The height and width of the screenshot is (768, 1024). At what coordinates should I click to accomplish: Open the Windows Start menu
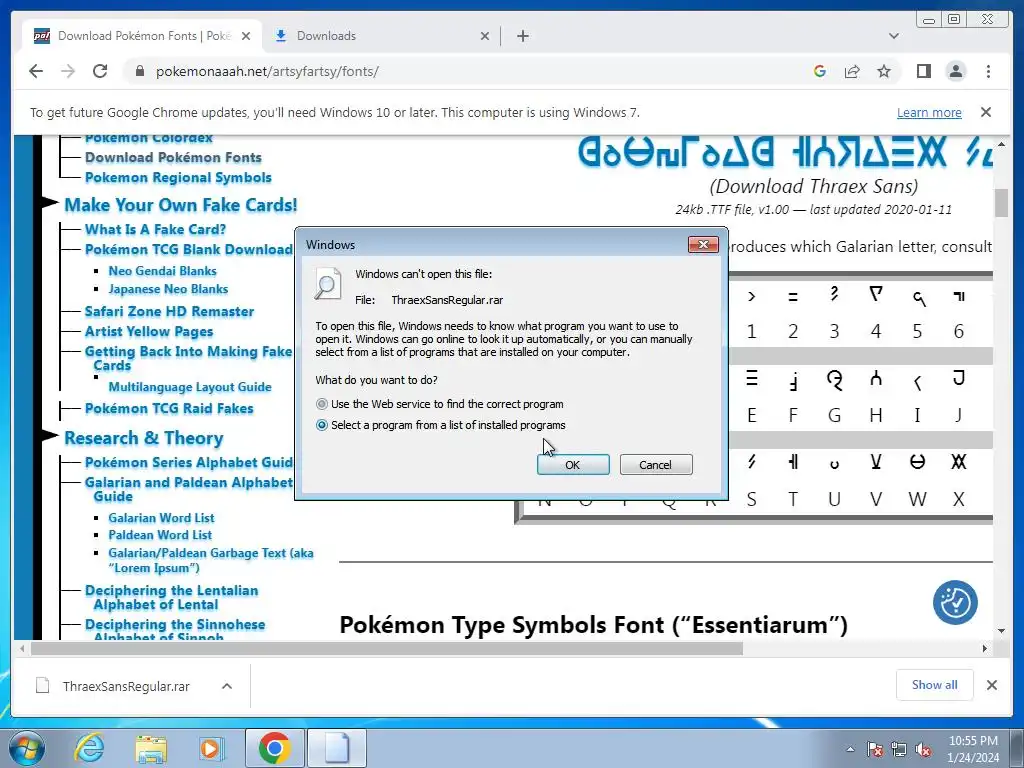coord(26,748)
